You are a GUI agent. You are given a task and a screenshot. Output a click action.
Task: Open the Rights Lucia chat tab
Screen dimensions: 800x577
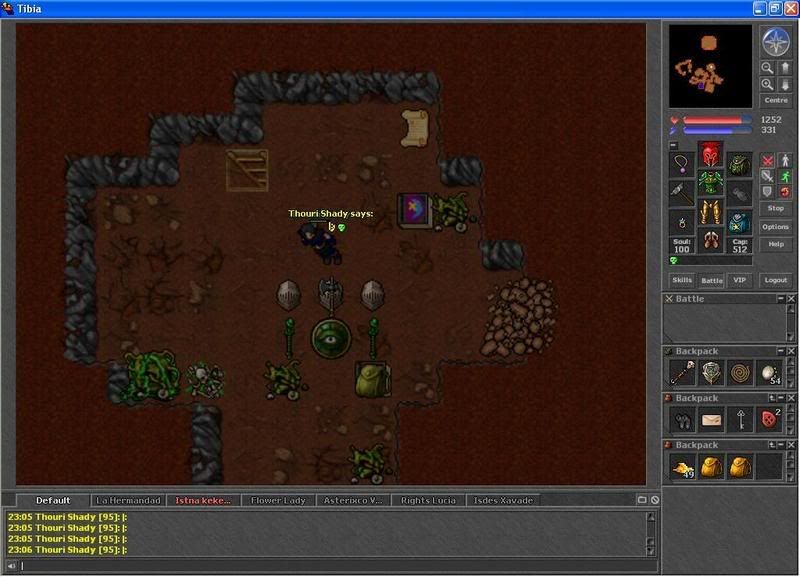pos(428,500)
